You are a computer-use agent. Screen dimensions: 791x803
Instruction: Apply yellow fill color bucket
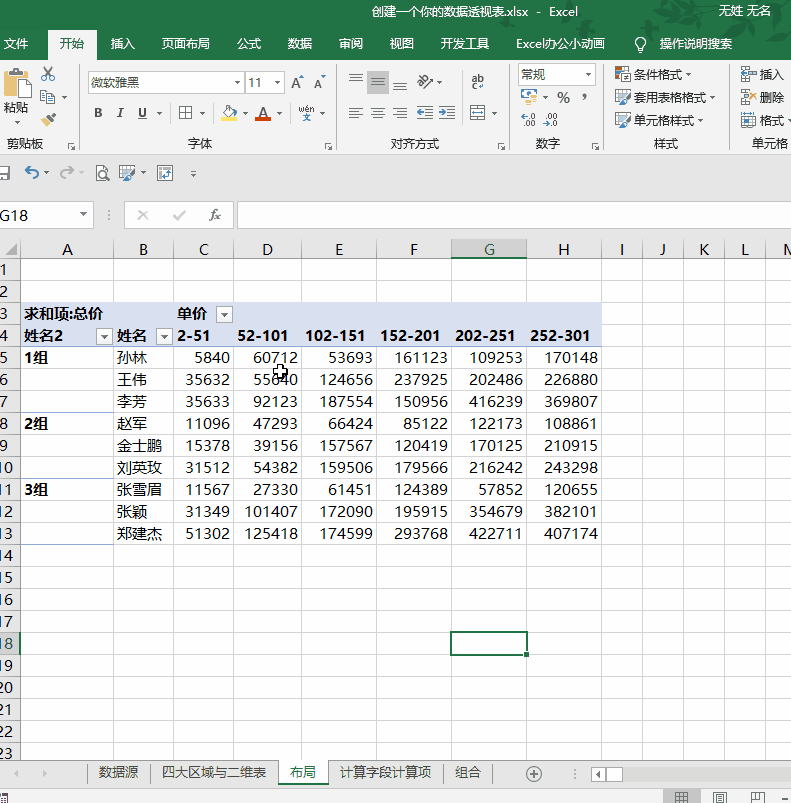229,113
